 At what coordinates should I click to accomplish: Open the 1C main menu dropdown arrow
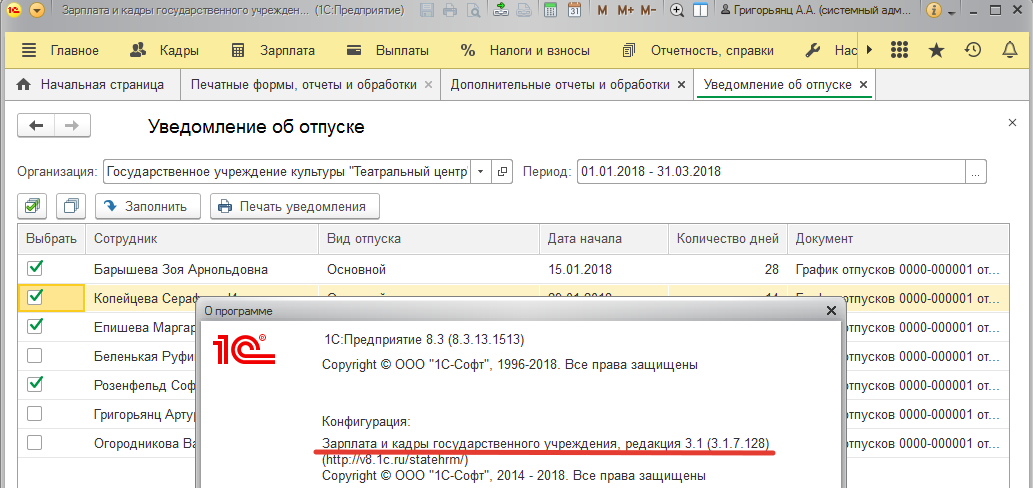click(x=37, y=11)
